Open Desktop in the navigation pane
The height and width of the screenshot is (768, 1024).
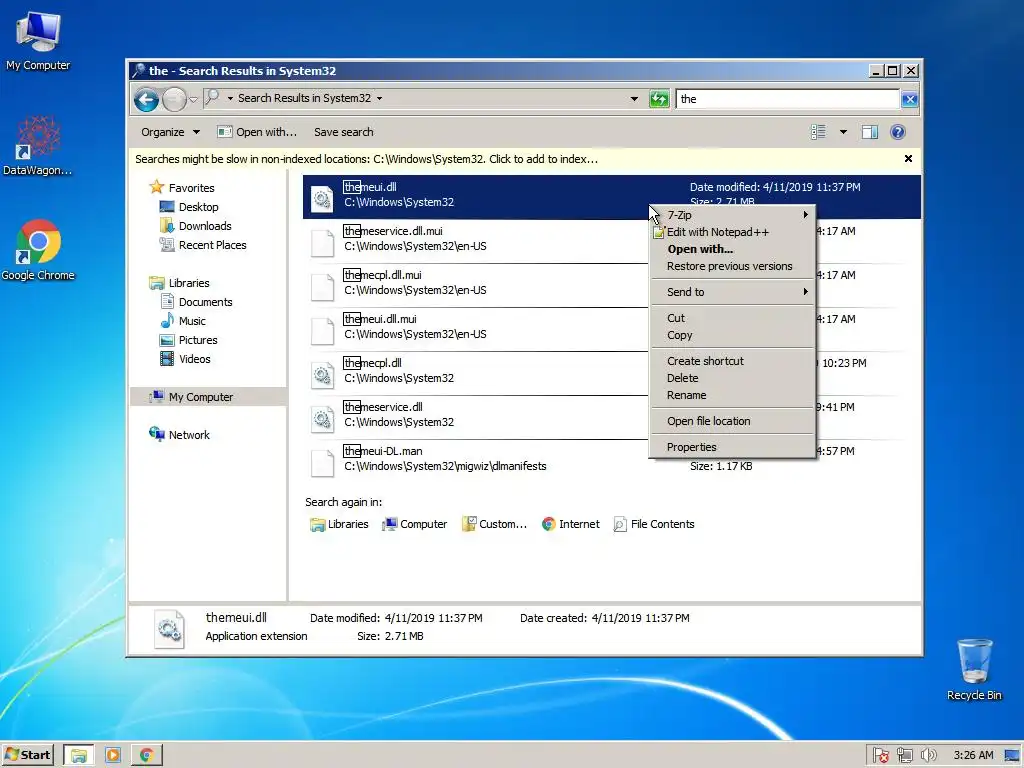point(198,207)
